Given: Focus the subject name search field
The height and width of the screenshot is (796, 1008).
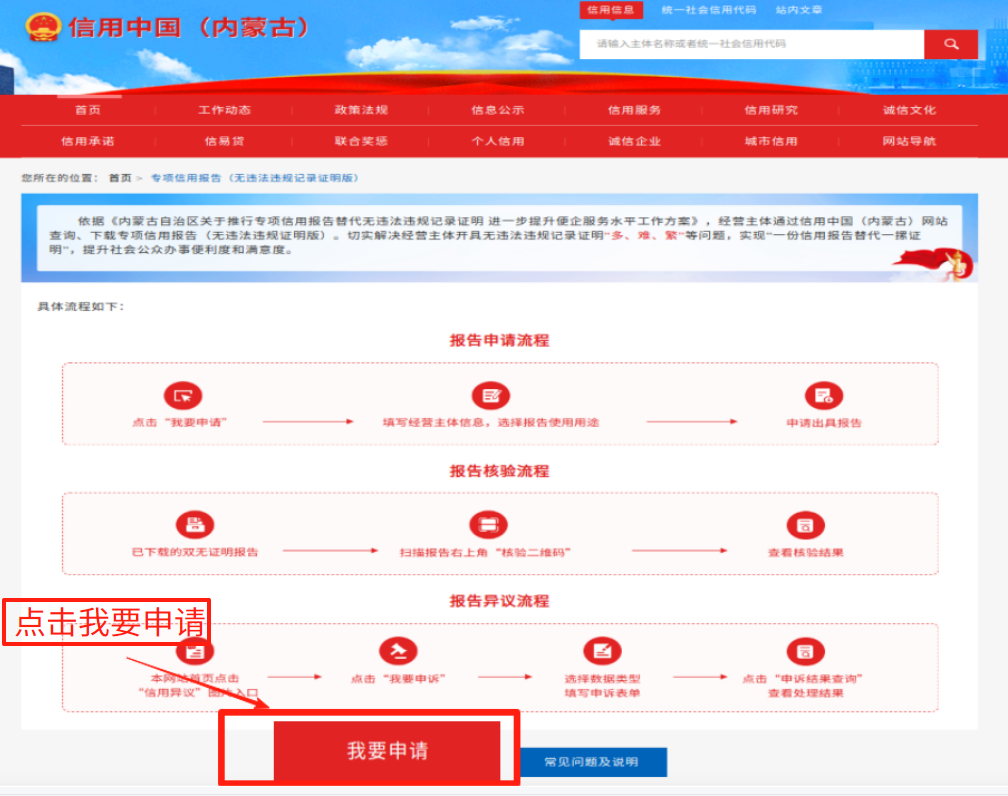Looking at the screenshot, I should point(752,44).
